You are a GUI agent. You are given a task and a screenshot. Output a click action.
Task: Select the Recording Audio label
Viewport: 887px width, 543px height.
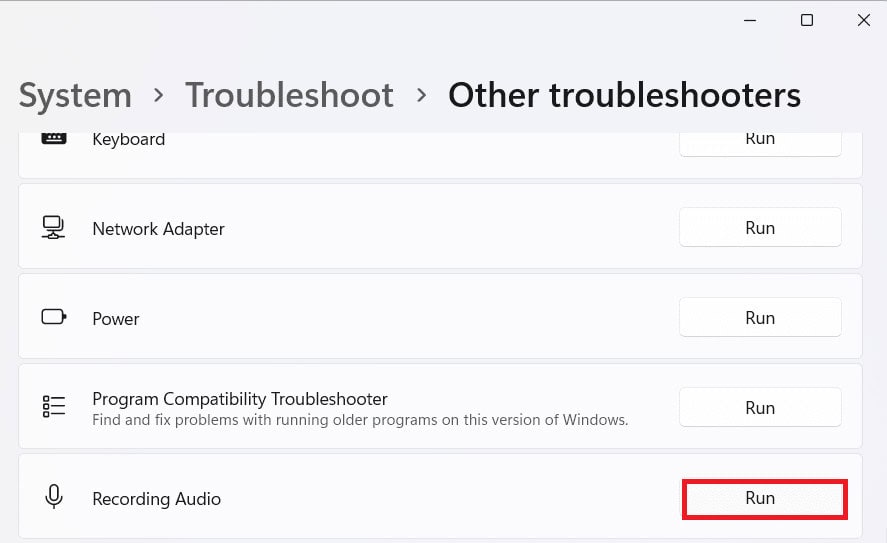pos(156,498)
